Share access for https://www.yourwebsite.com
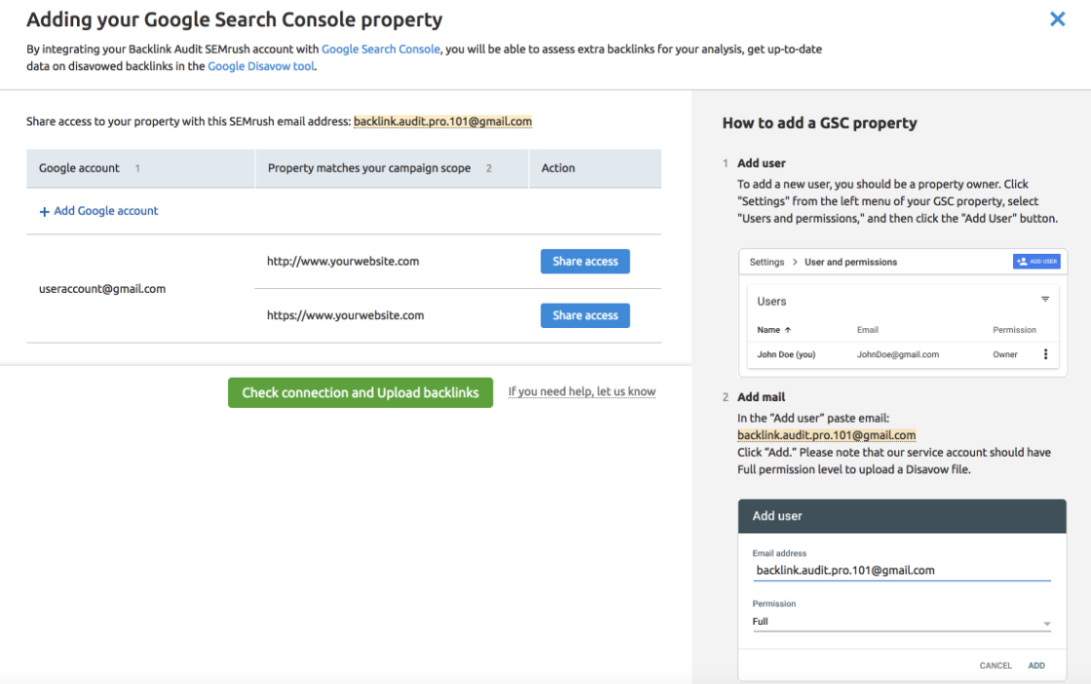This screenshot has height=684, width=1091. (x=585, y=315)
